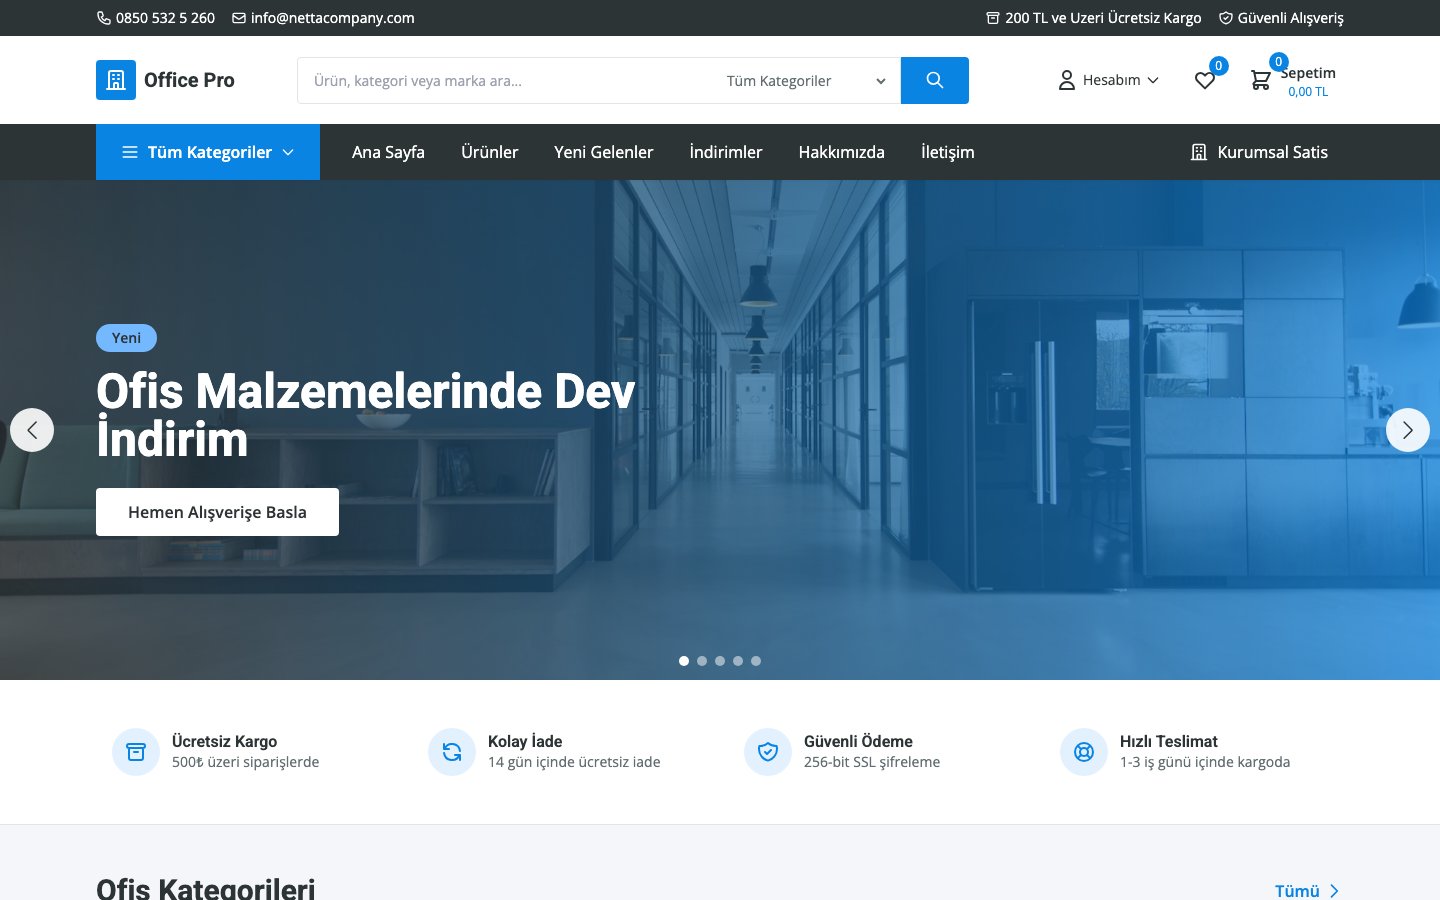Click the right carousel arrow
Viewport: 1440px width, 900px height.
1408,430
